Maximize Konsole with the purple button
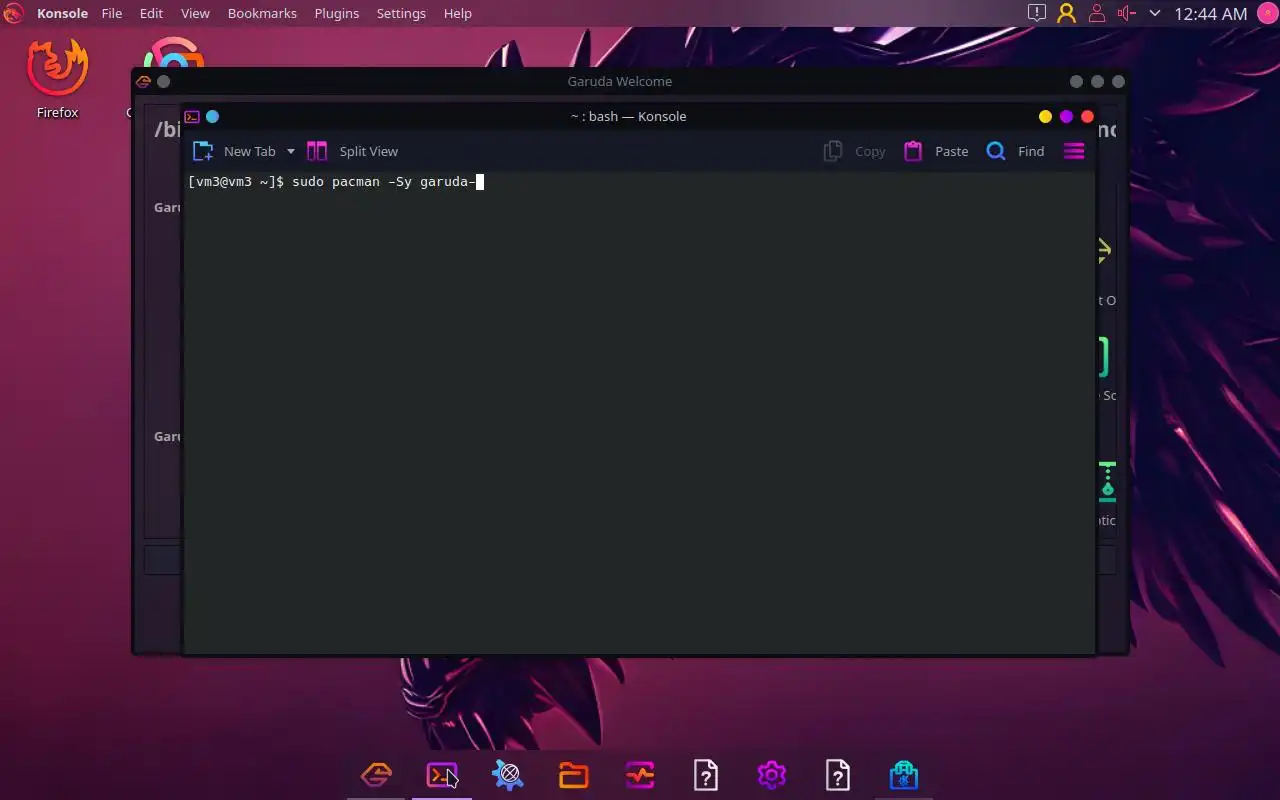 (x=1066, y=116)
